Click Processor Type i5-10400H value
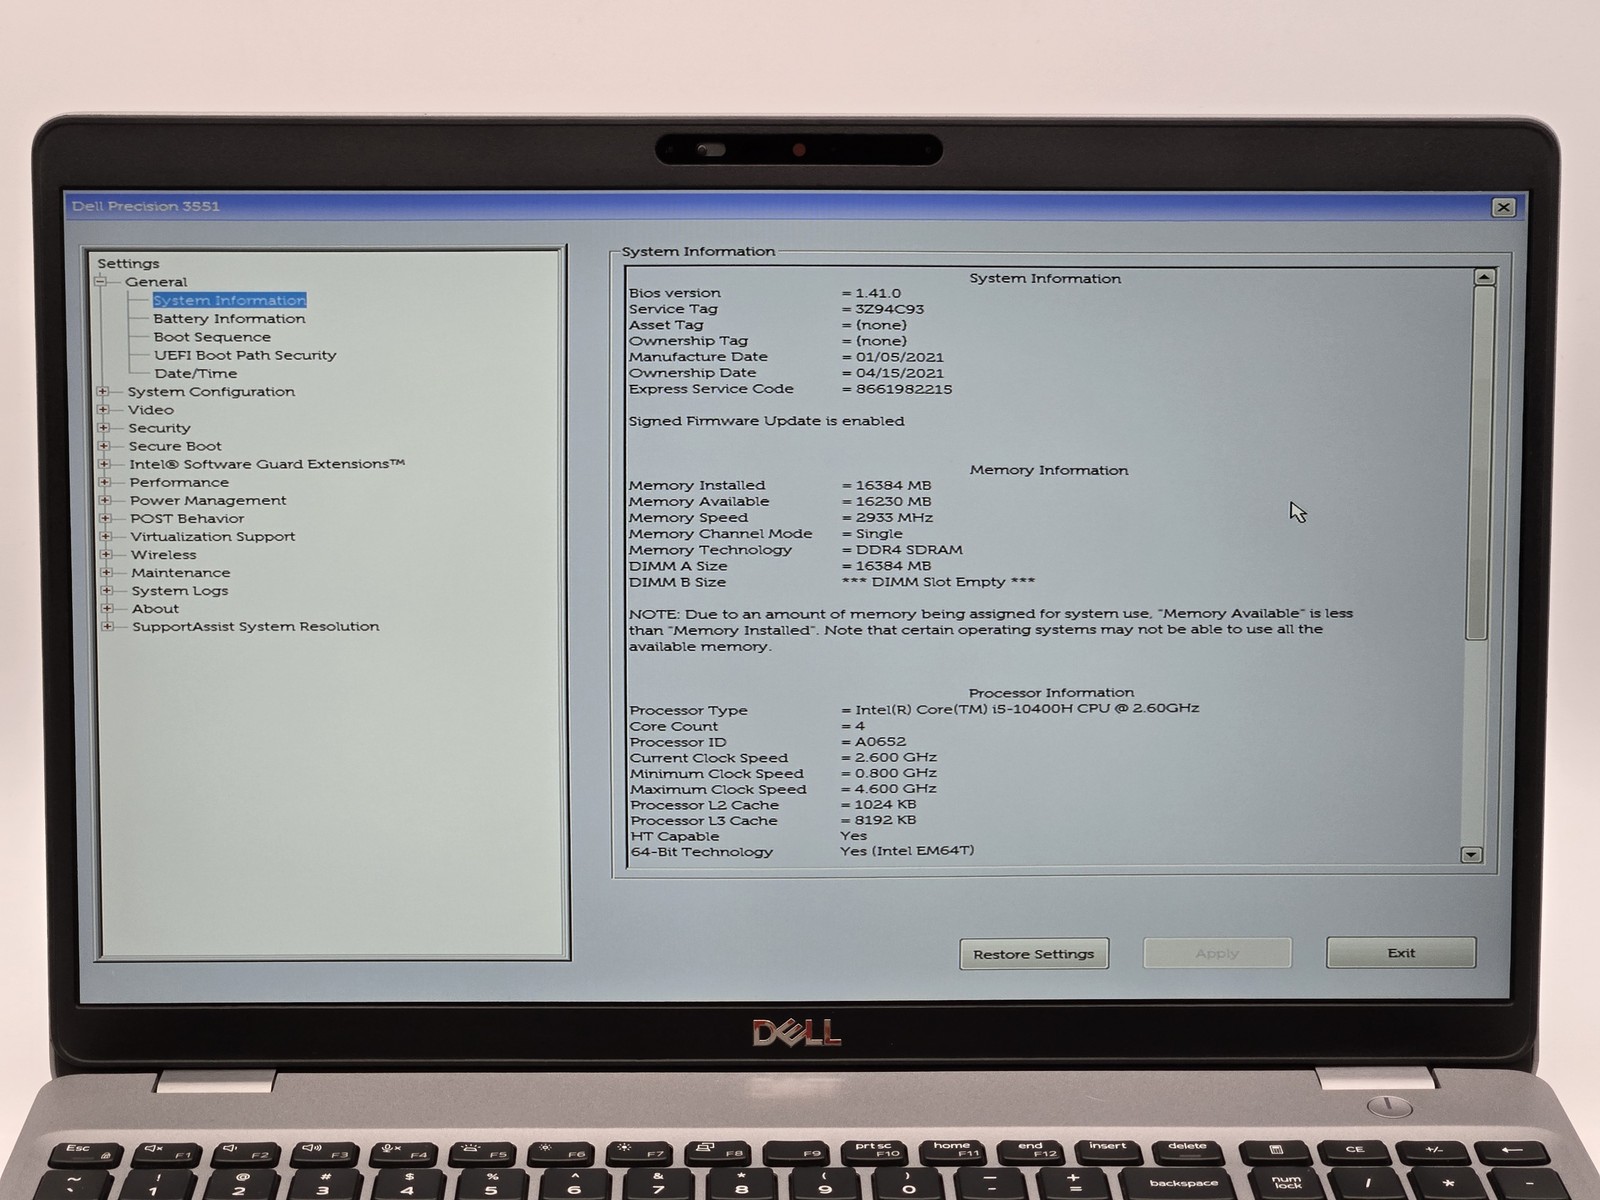This screenshot has height=1200, width=1600. click(1027, 708)
